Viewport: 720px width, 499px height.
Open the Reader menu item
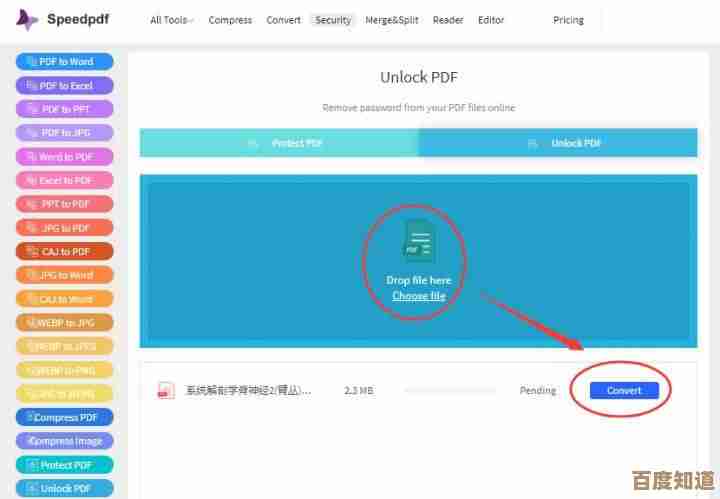tap(448, 20)
